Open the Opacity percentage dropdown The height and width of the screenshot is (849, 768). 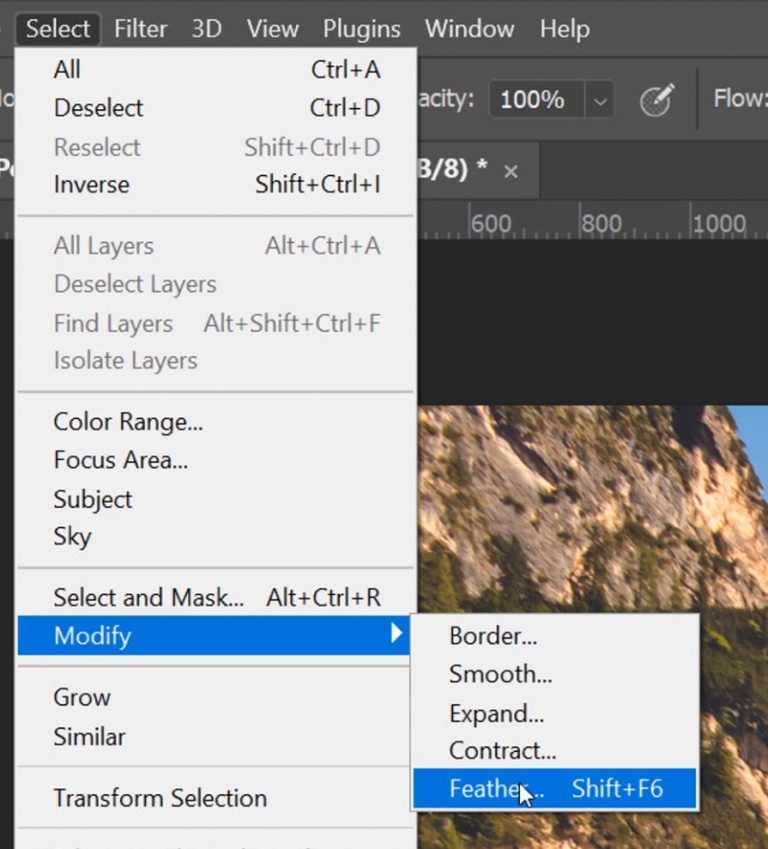coord(601,99)
